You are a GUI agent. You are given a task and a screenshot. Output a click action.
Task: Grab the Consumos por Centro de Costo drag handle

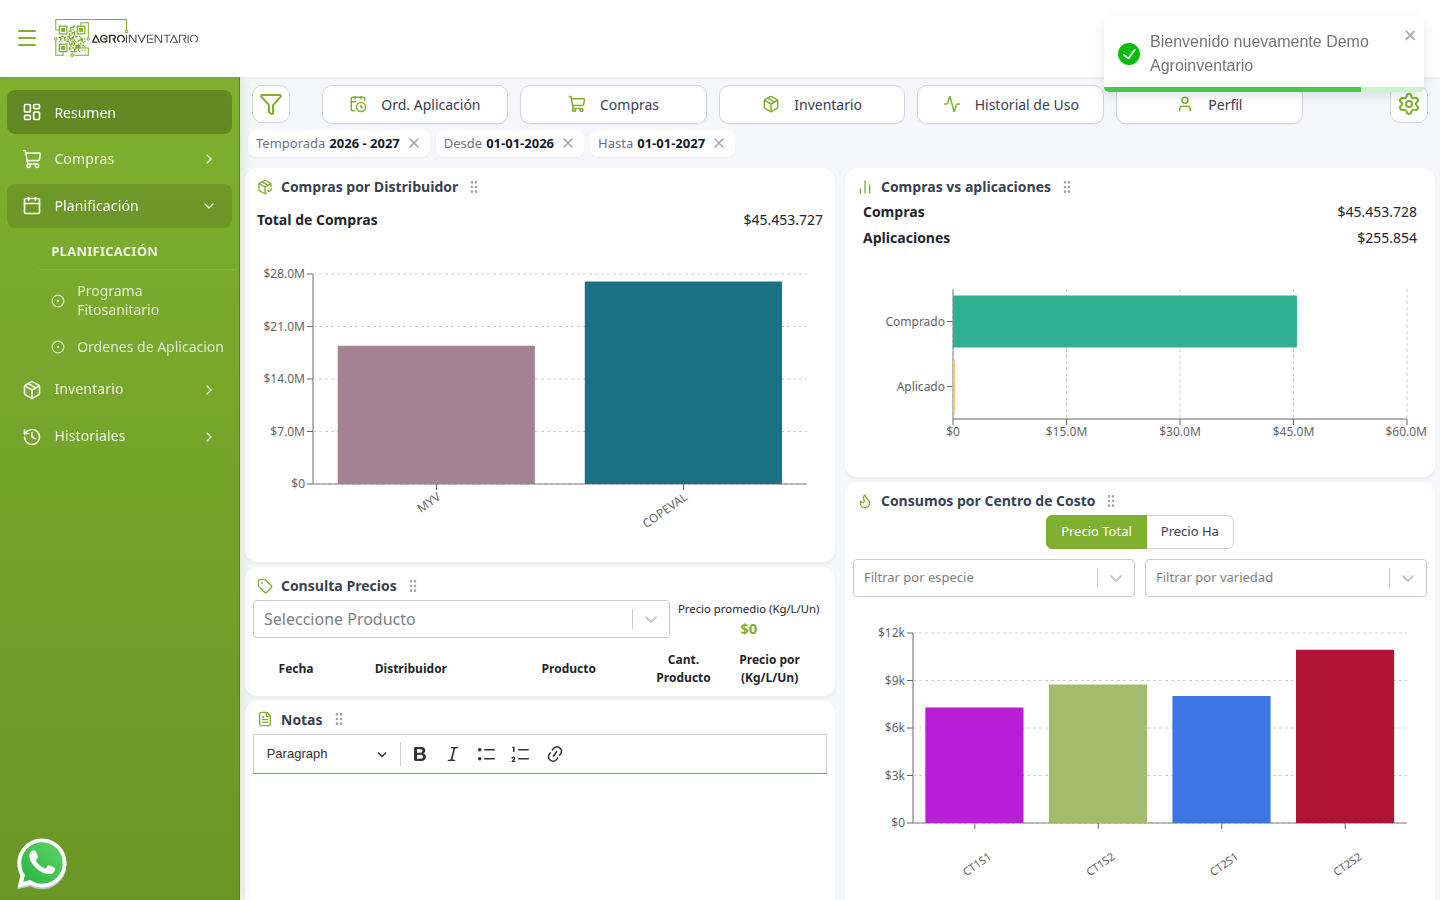[1111, 501]
